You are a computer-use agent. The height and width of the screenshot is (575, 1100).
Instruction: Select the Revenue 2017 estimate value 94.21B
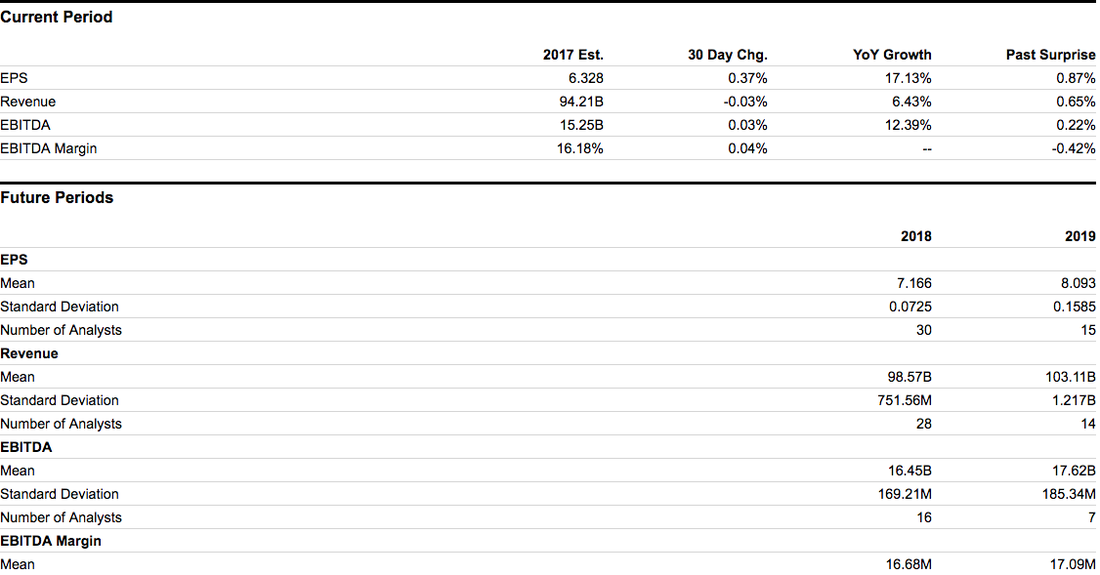(581, 102)
